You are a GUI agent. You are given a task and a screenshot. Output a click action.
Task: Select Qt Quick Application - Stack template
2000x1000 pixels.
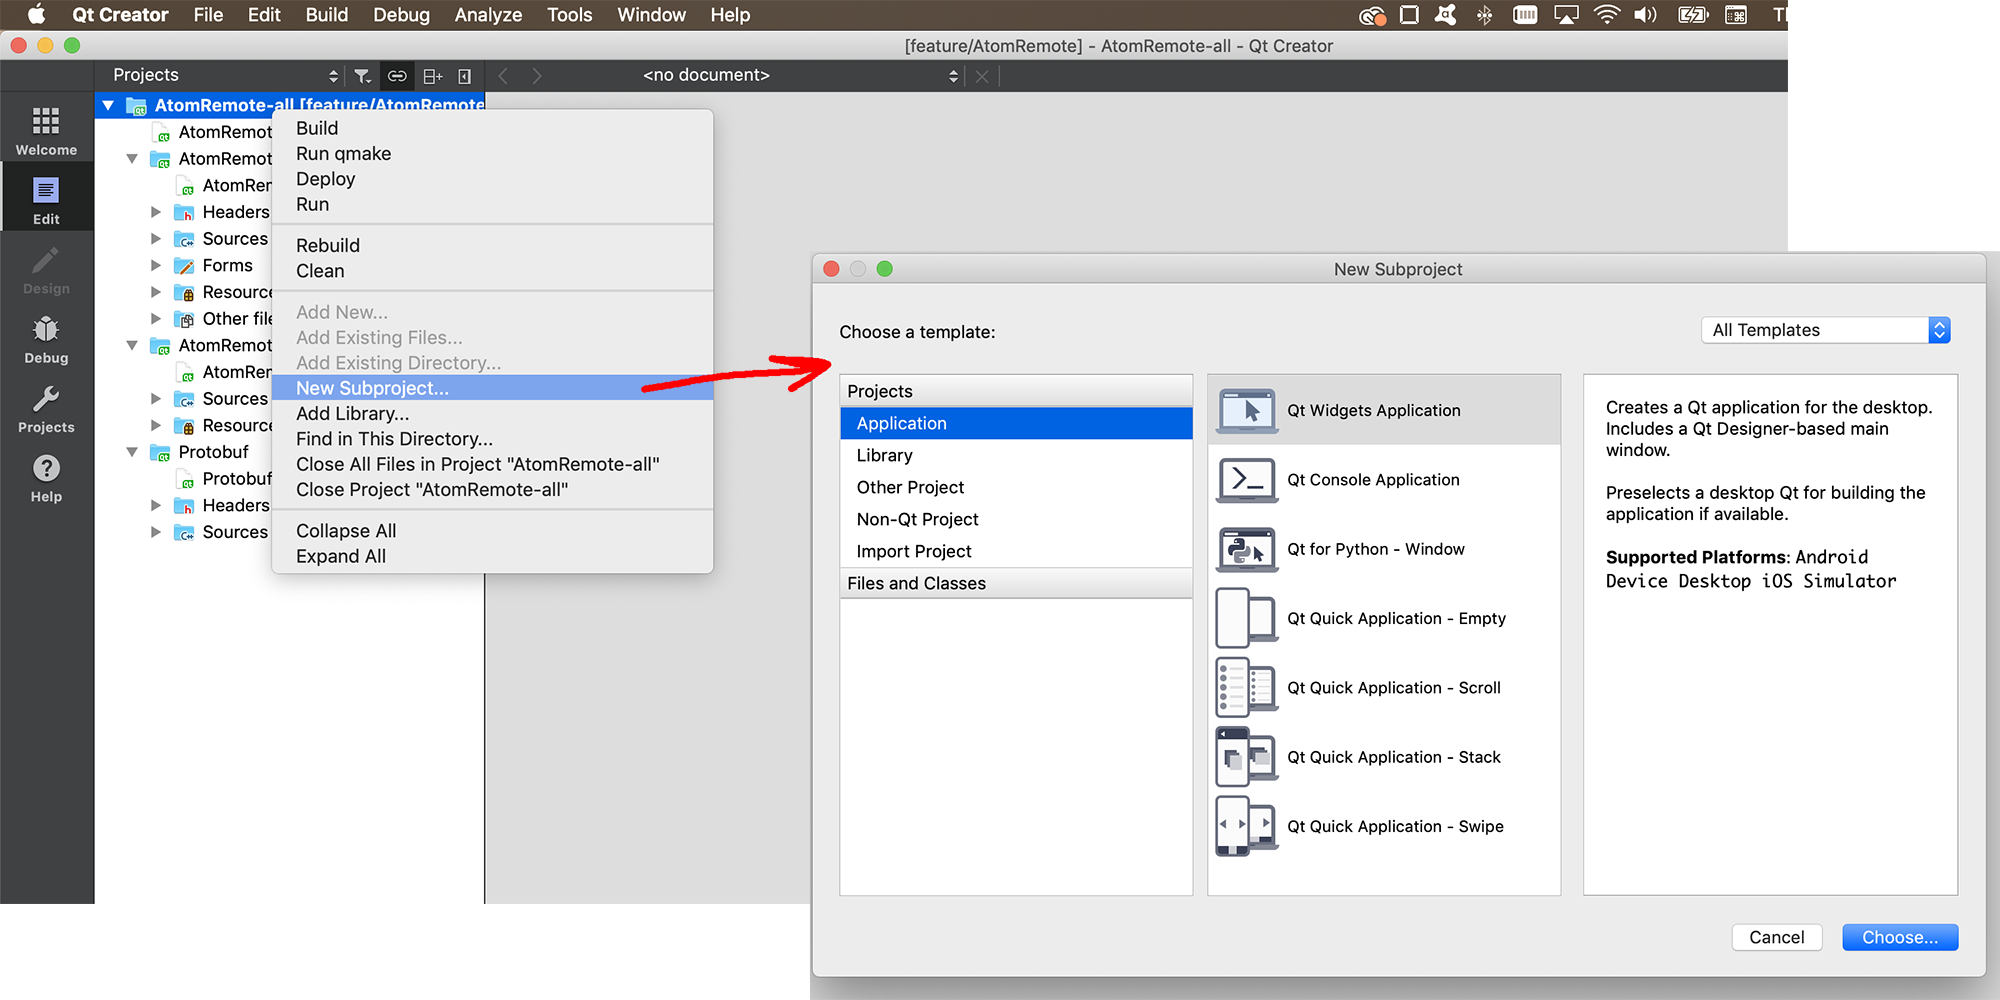[x=1384, y=757]
